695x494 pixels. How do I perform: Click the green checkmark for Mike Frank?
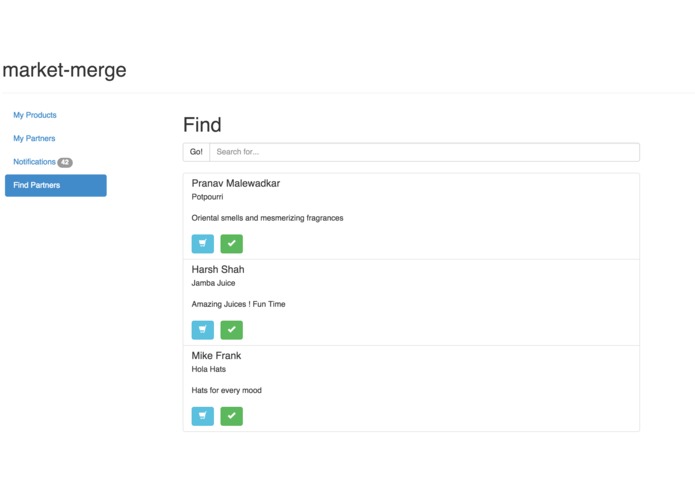(231, 416)
